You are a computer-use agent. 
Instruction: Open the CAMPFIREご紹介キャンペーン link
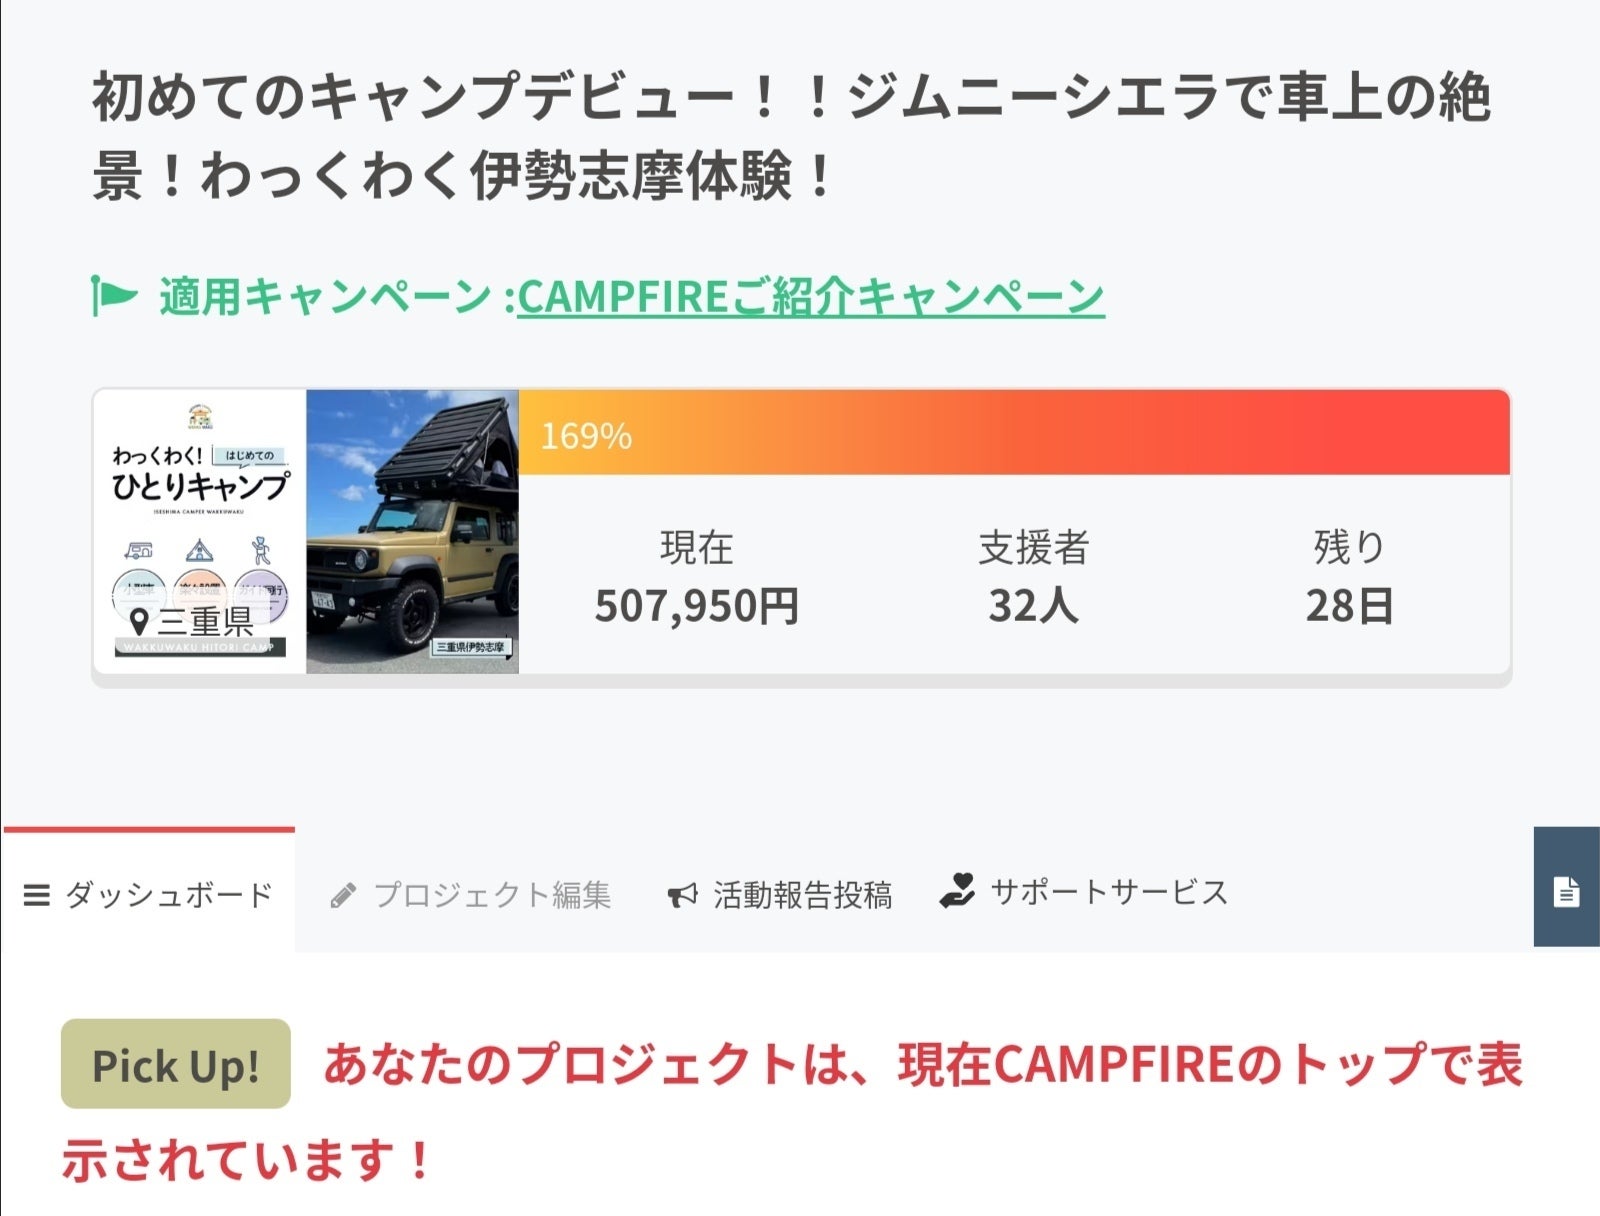[x=810, y=296]
